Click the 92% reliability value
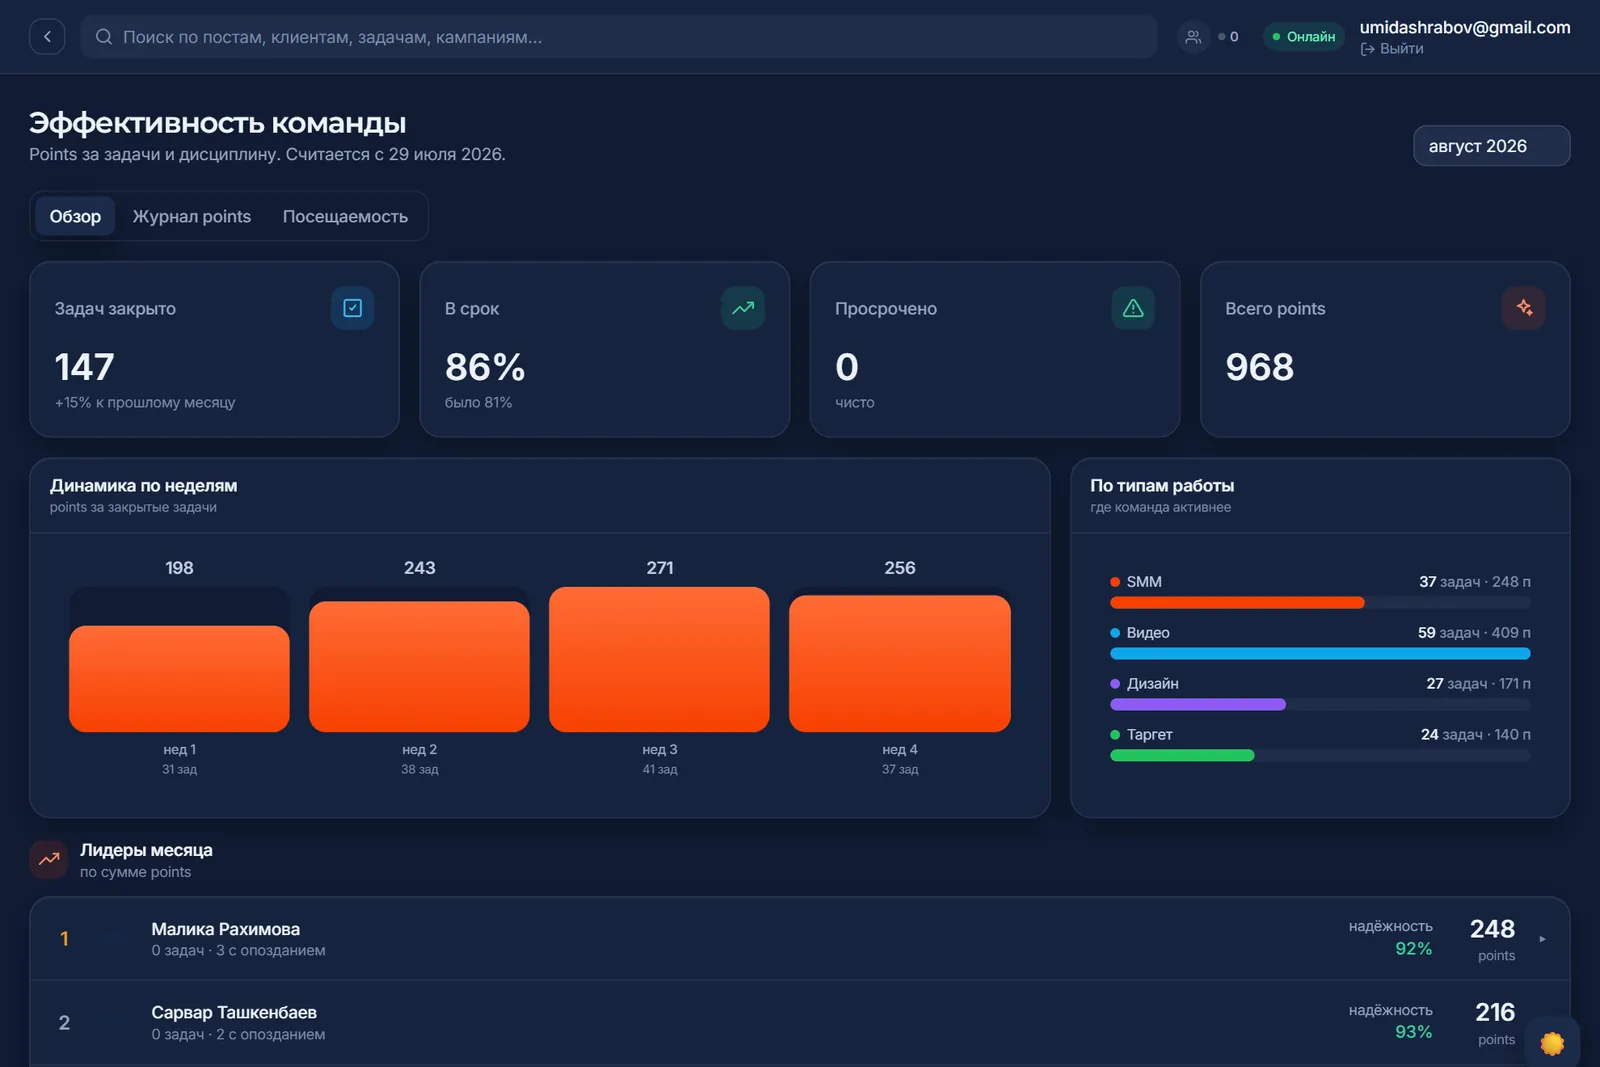Viewport: 1600px width, 1067px height. pyautogui.click(x=1414, y=949)
